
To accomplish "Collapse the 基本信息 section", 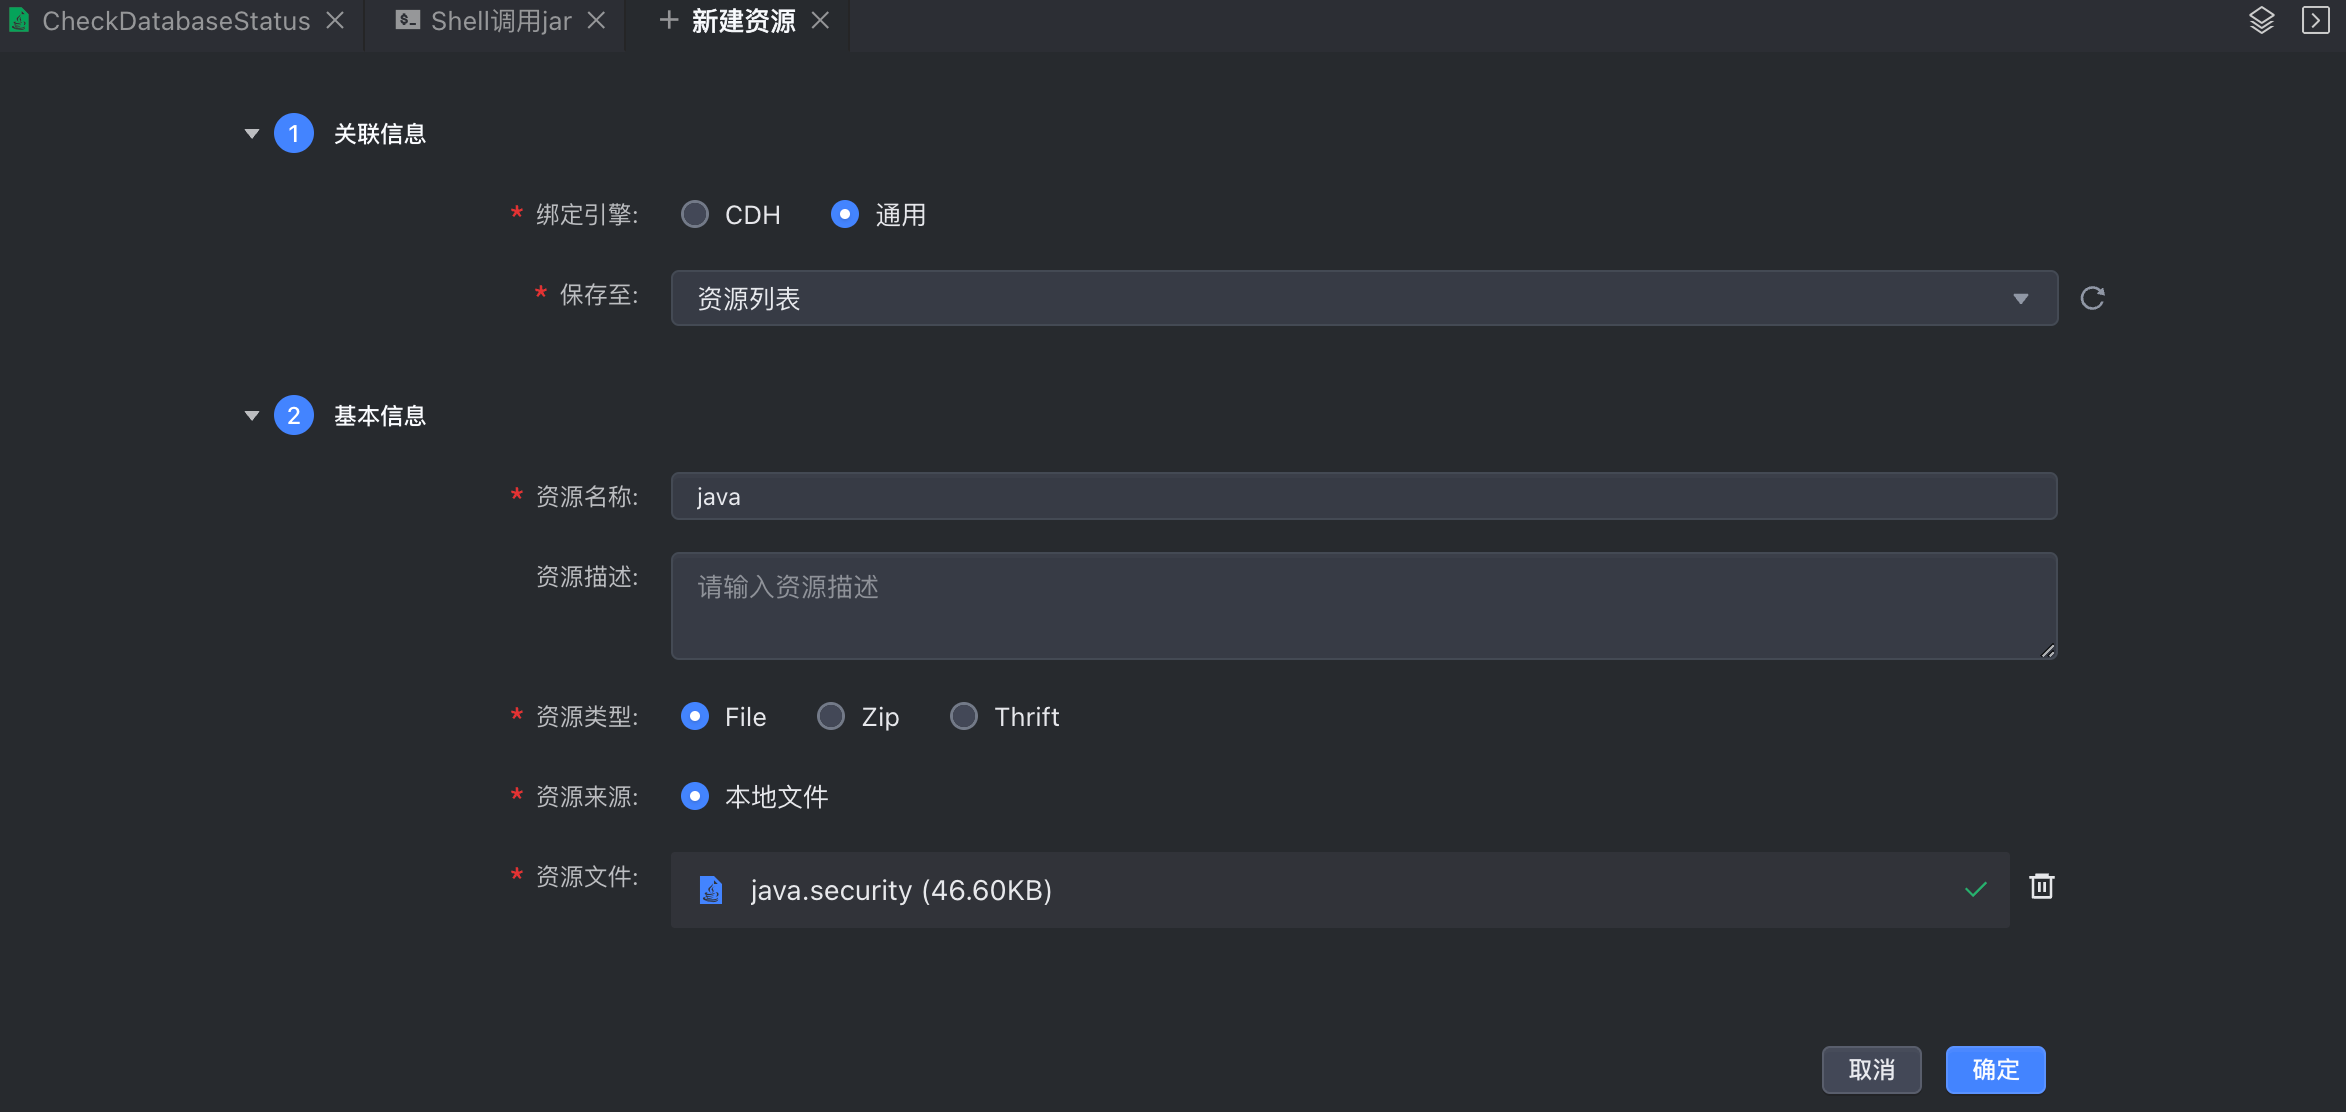I will click(x=252, y=416).
